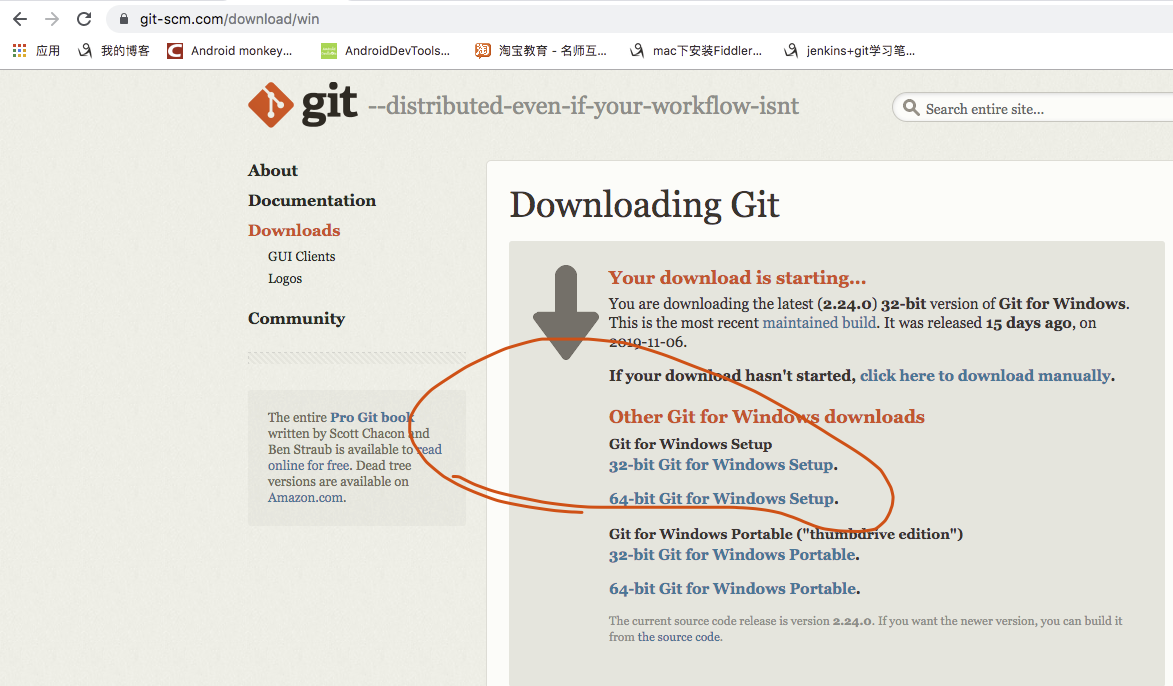Open the jenkins+git学习笔 bookmark
Screen dimensions: 1173x686
(849, 50)
